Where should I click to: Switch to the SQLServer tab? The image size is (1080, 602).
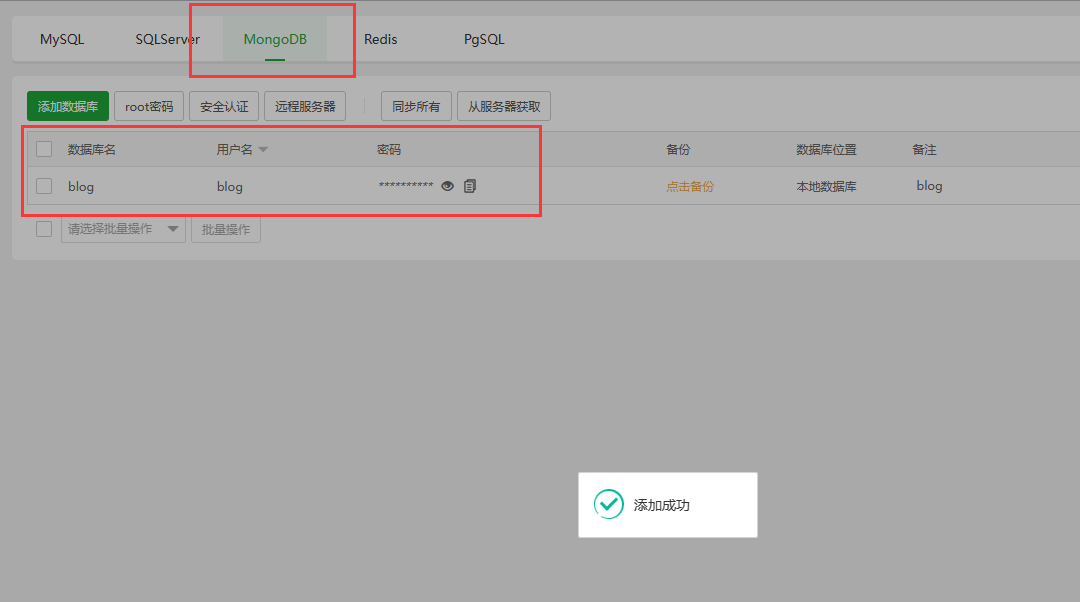pyautogui.click(x=167, y=39)
